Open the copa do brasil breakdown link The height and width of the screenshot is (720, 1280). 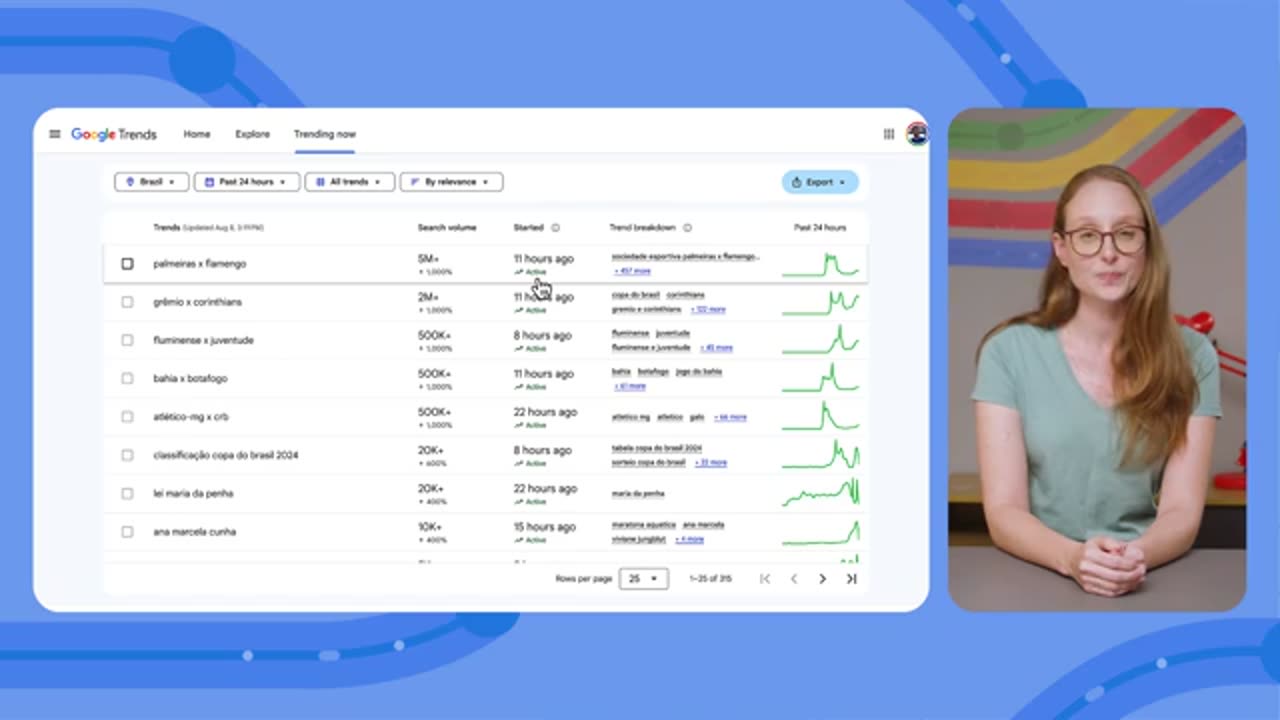(635, 295)
